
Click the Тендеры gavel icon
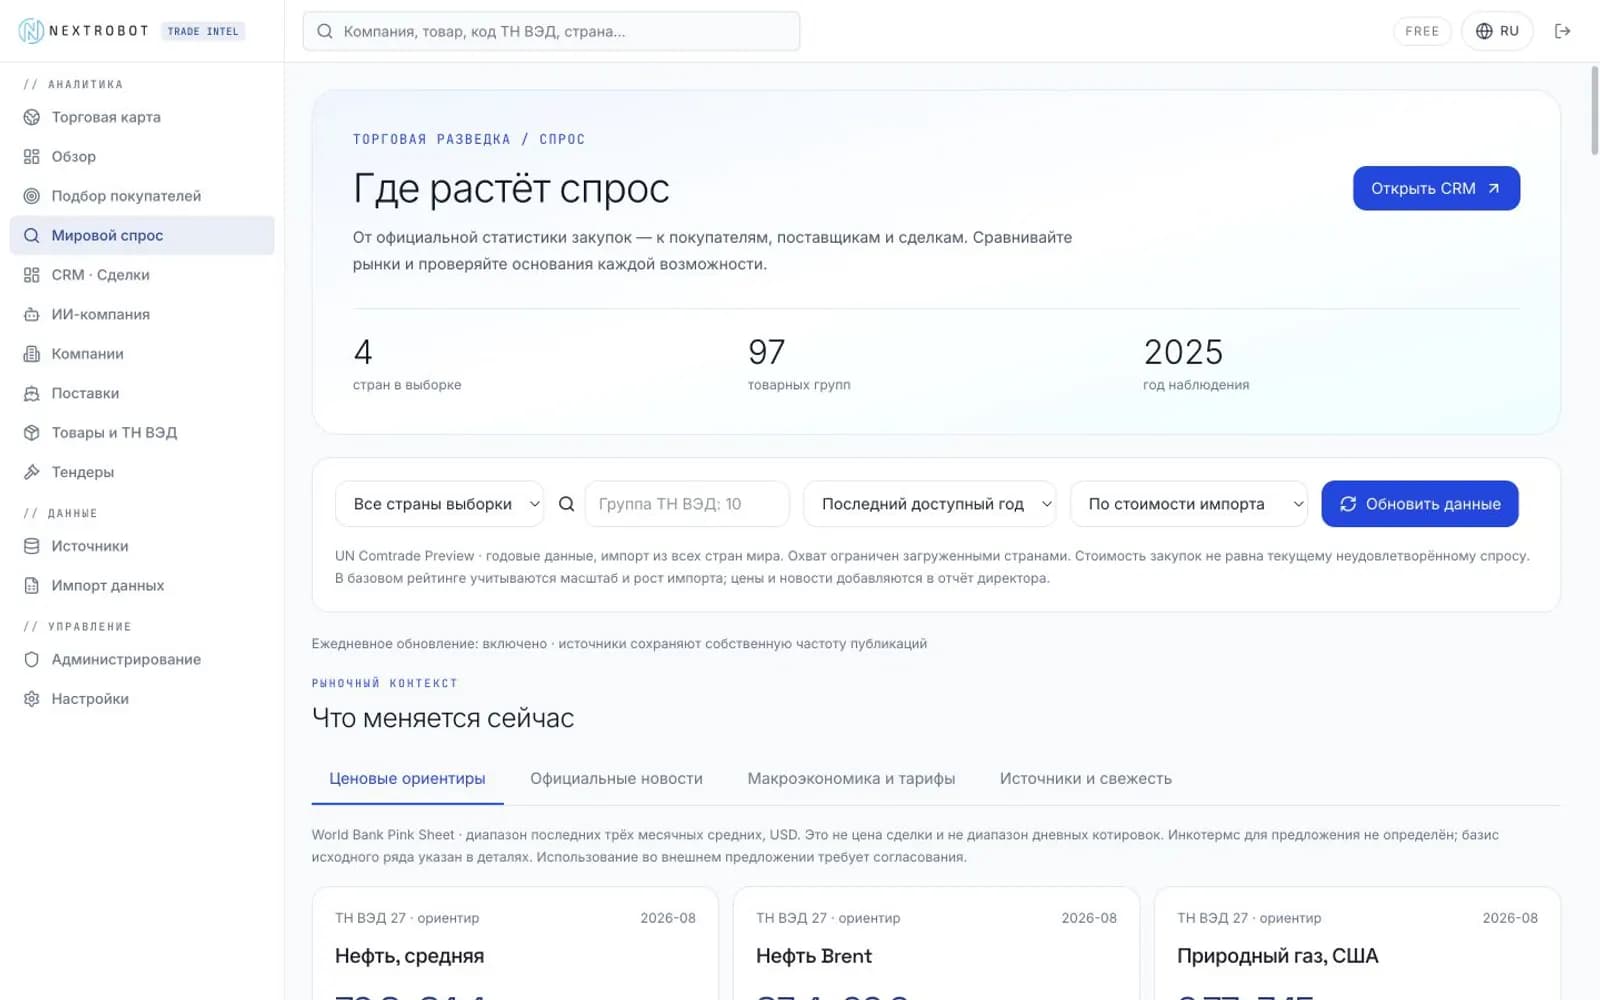(32, 472)
